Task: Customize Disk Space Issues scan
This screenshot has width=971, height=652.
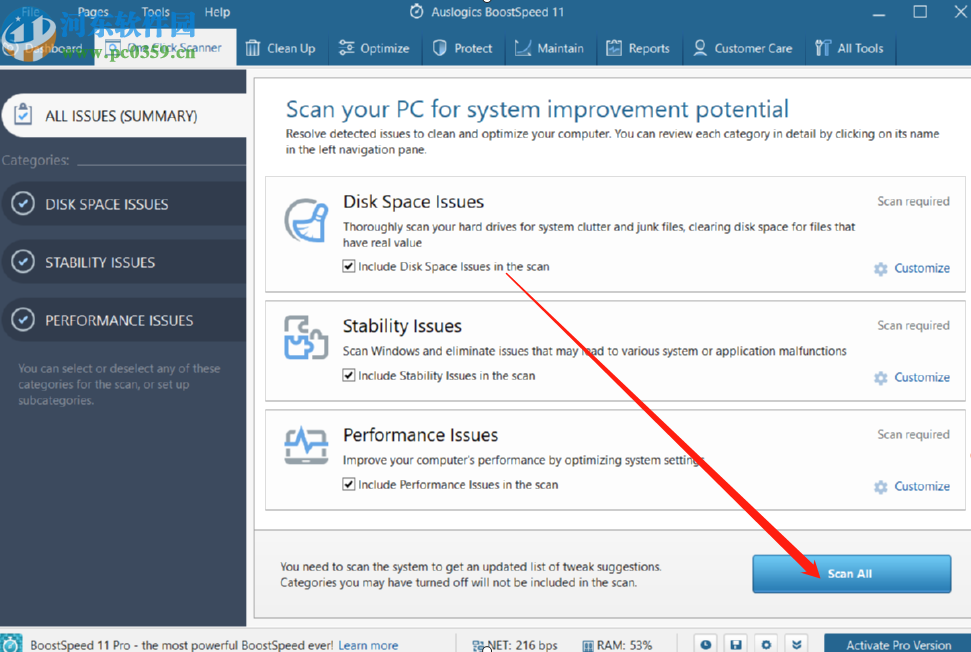Action: (921, 268)
